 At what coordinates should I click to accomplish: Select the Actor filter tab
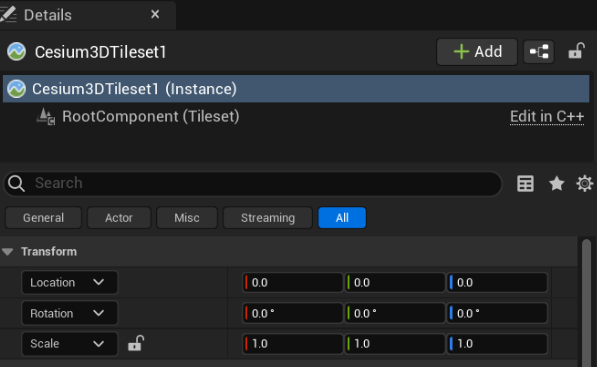pos(119,218)
